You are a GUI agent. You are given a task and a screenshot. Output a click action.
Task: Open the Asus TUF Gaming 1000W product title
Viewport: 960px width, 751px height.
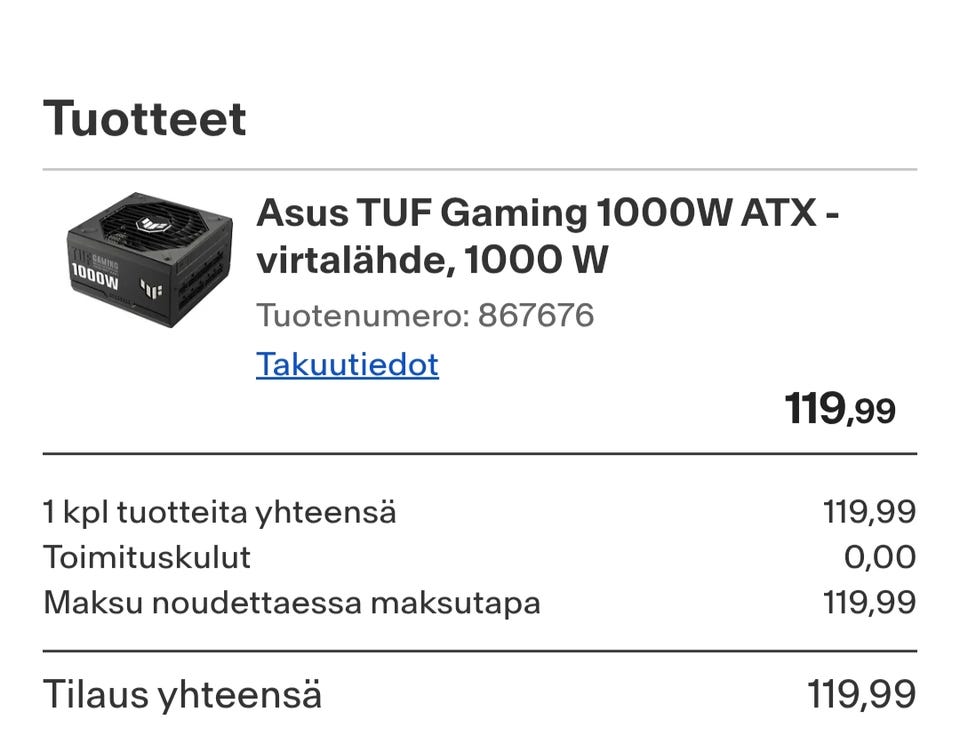[547, 236]
